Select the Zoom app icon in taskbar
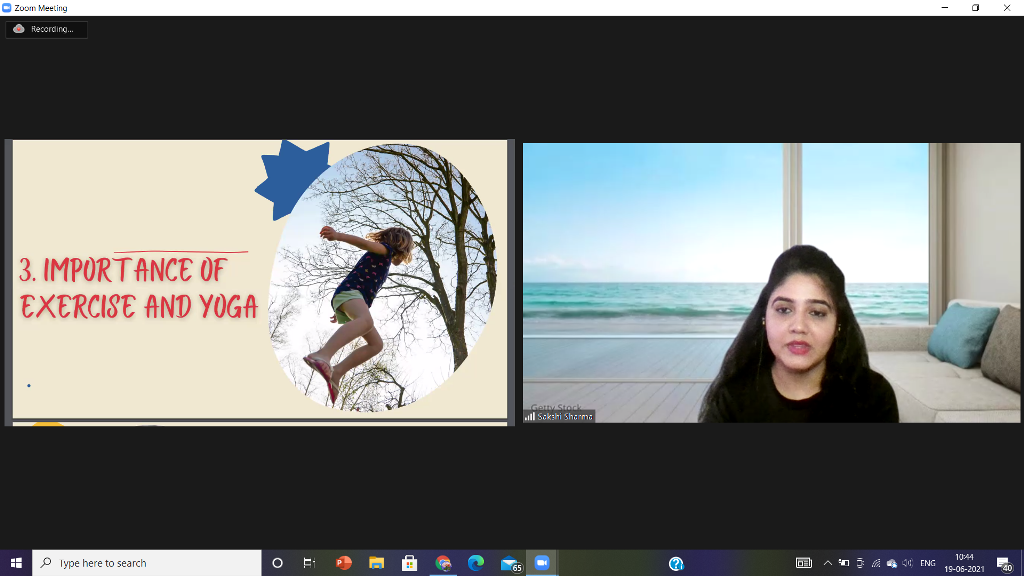The image size is (1024, 576). (542, 563)
